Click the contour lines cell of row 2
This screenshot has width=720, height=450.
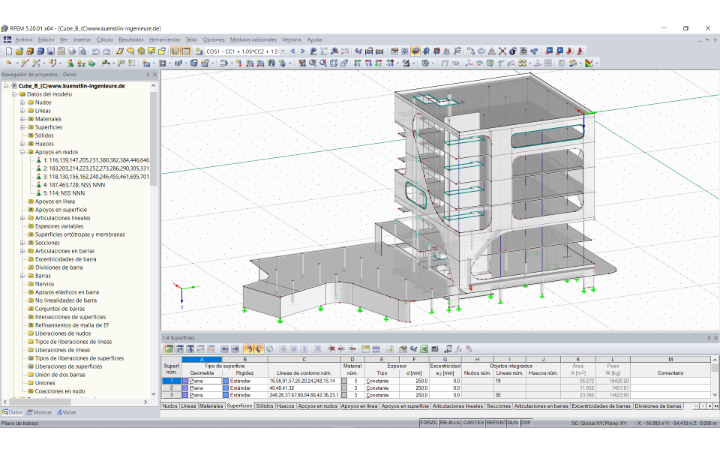pyautogui.click(x=304, y=388)
